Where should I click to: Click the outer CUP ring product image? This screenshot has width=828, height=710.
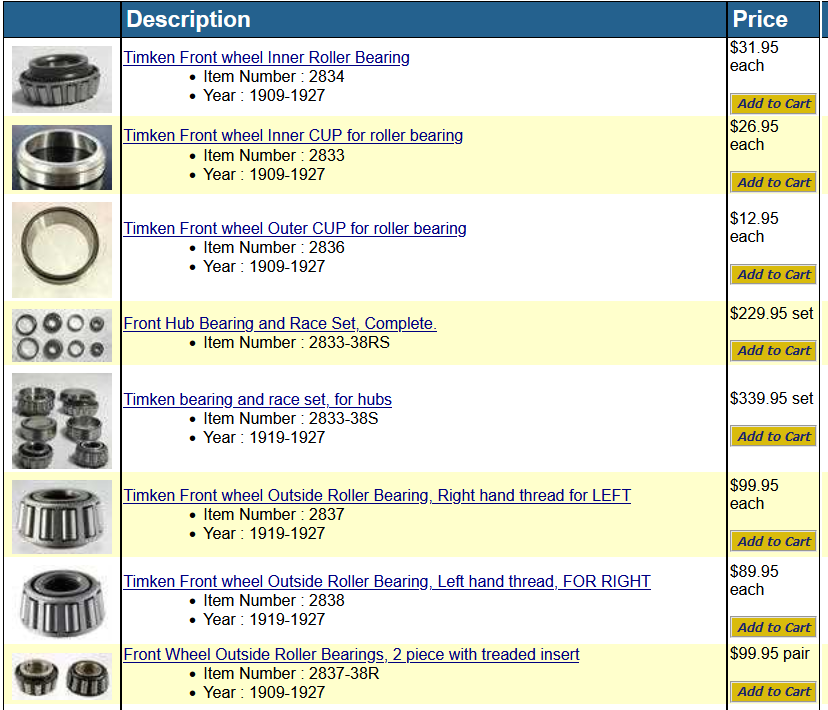point(62,249)
